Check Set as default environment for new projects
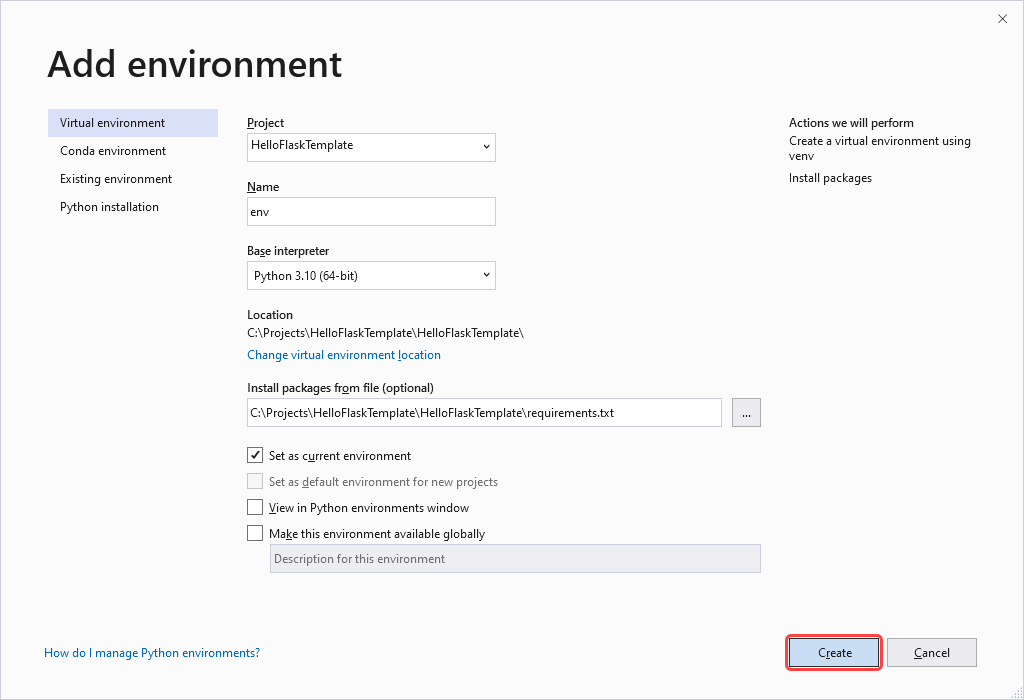 click(x=255, y=481)
